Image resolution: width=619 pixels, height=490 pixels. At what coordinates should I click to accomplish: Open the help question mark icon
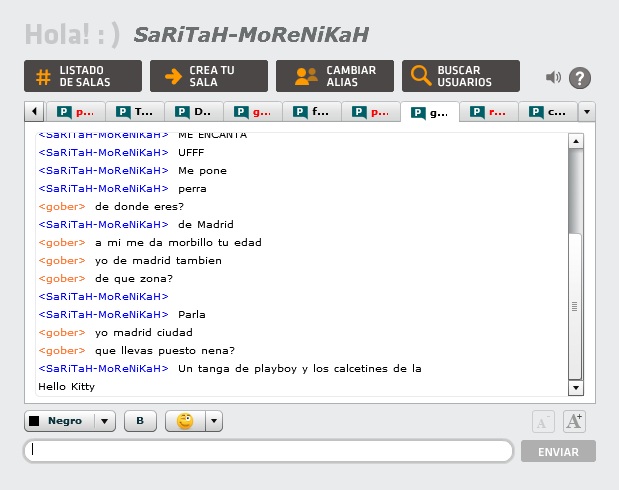pyautogui.click(x=580, y=78)
